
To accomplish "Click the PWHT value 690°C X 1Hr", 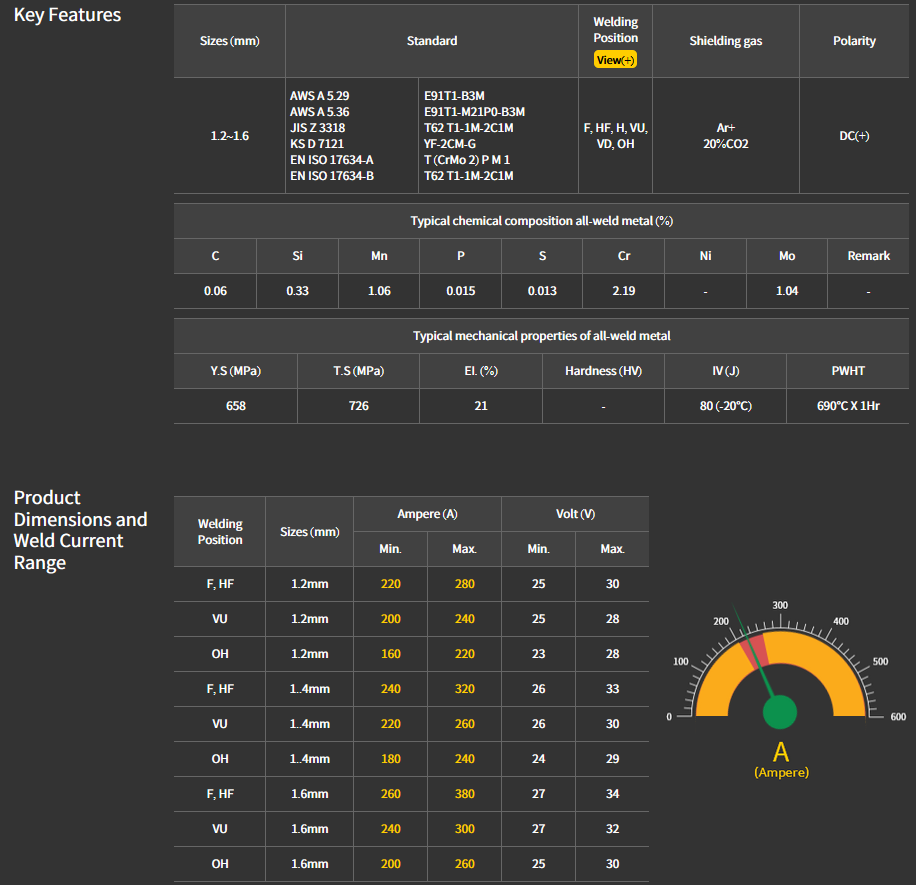I will [x=848, y=406].
